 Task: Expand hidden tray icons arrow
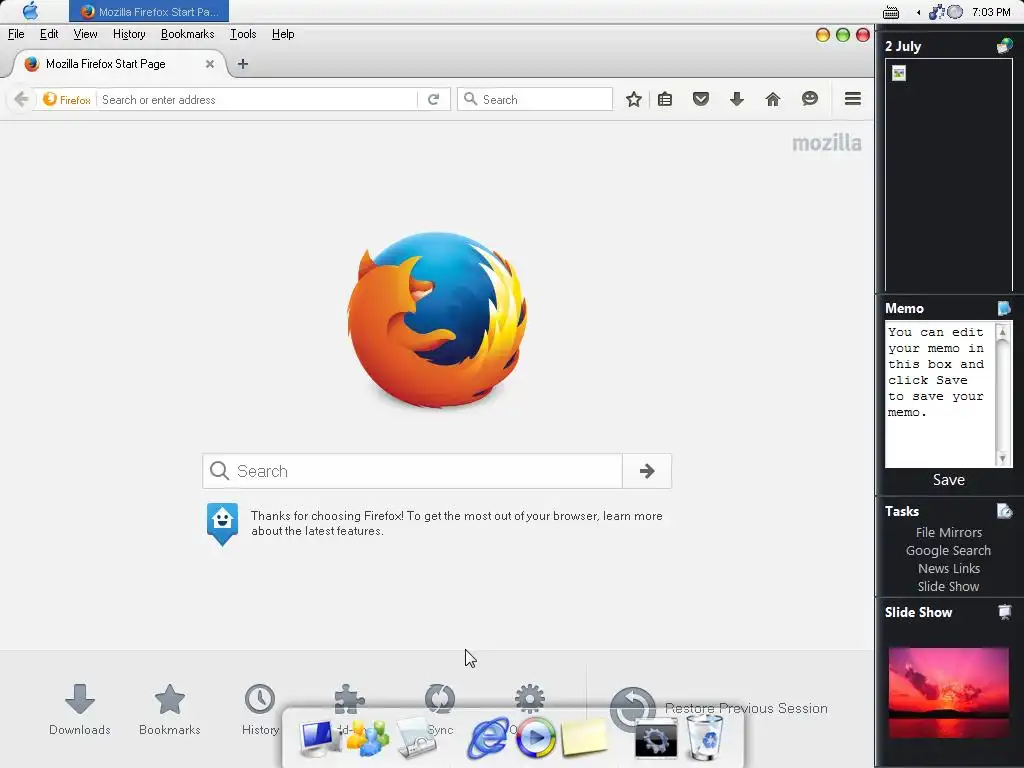918,12
